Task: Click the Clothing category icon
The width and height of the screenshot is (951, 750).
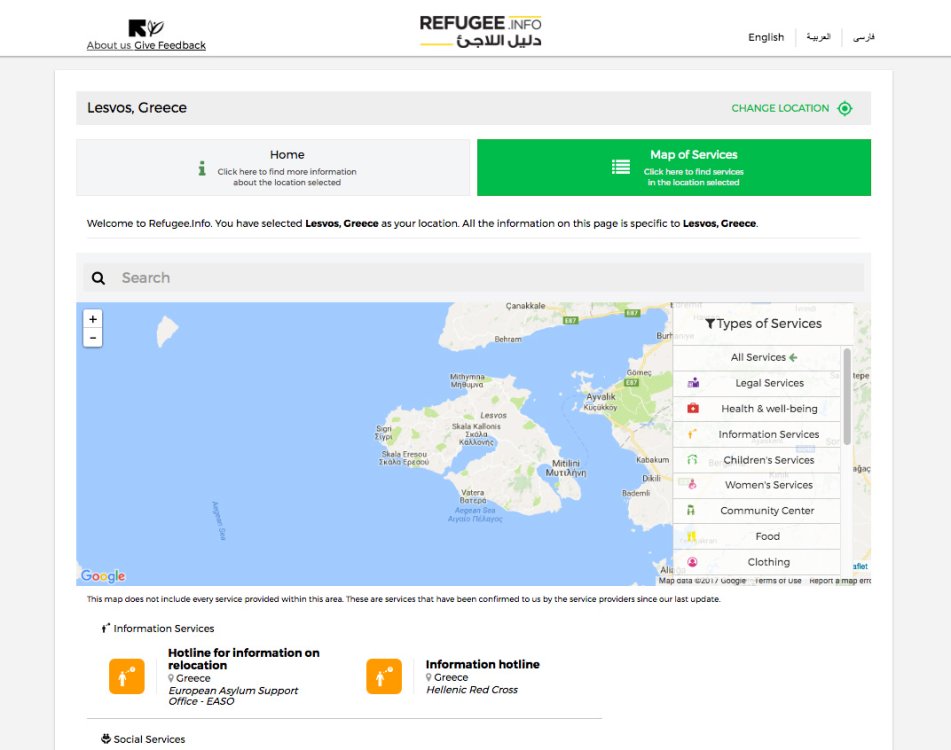Action: (692, 562)
